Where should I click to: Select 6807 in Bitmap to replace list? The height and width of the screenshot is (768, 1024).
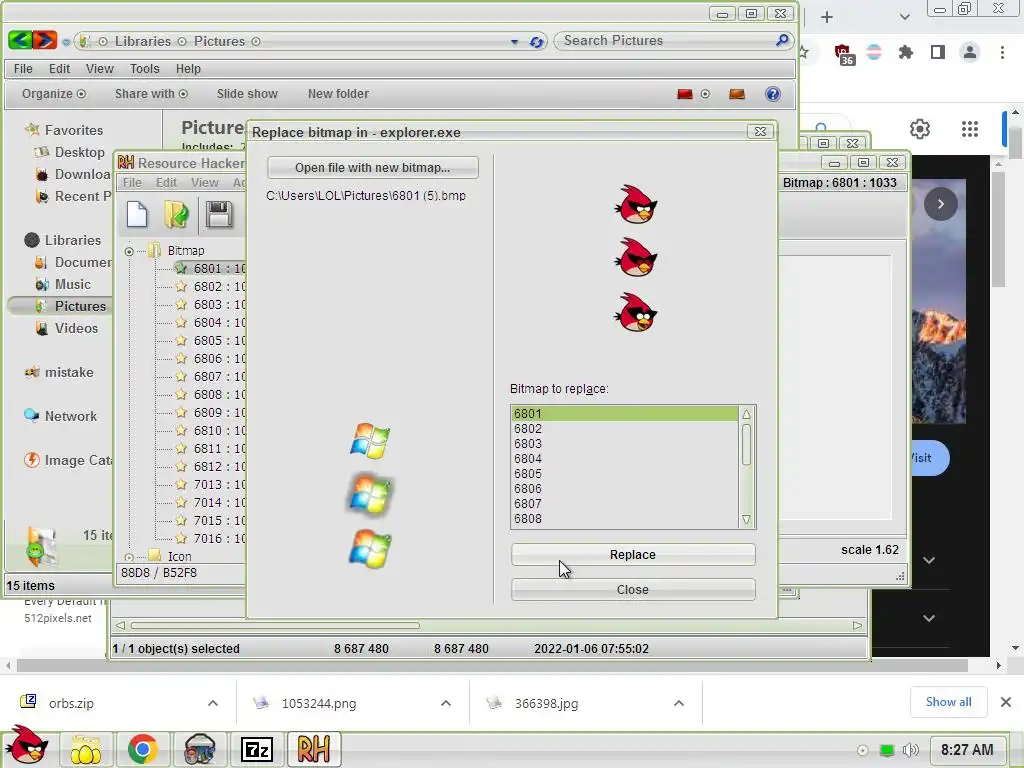pyautogui.click(x=624, y=504)
